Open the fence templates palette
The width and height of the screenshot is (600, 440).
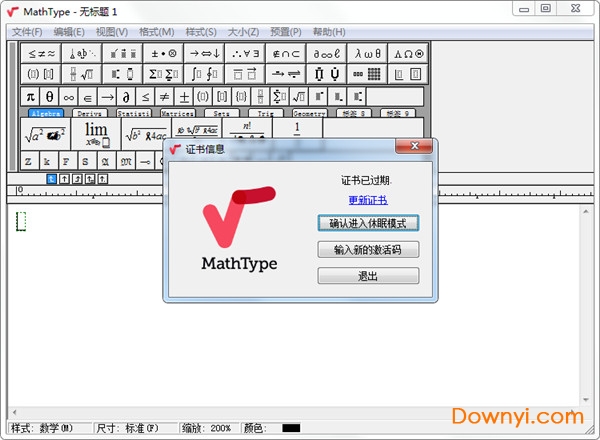(41, 74)
